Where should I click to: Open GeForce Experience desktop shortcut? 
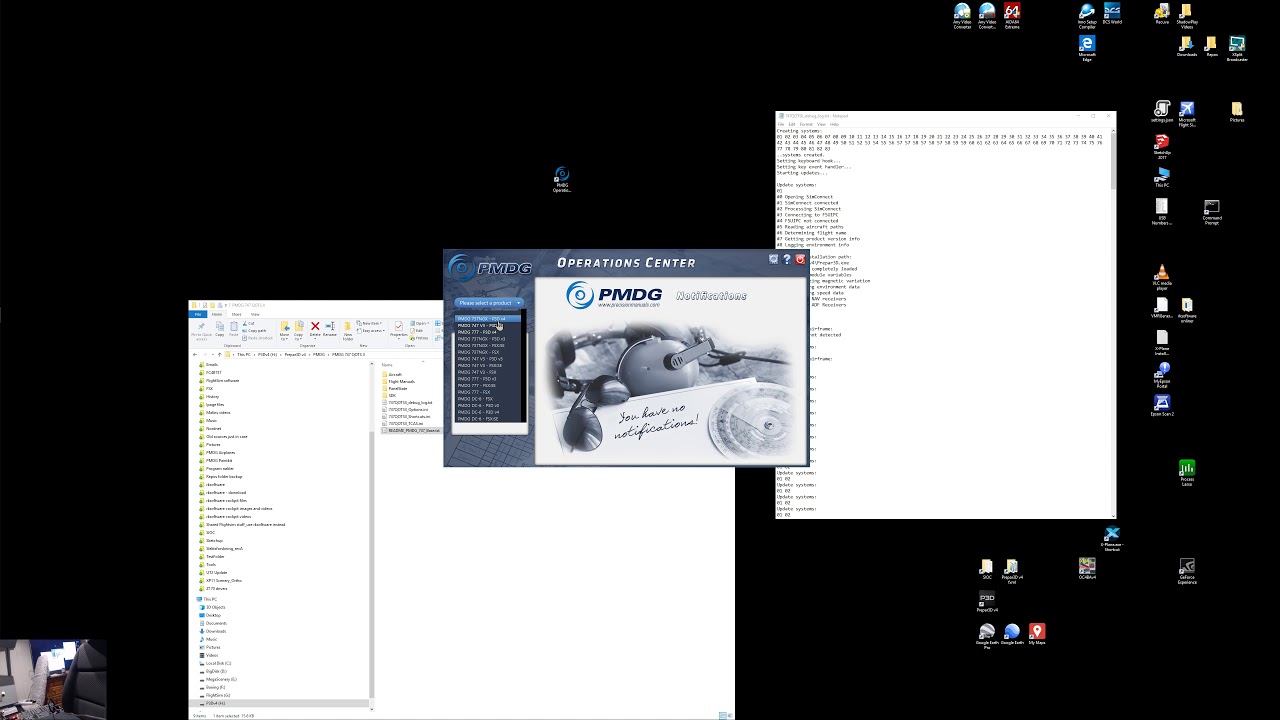coord(1187,571)
